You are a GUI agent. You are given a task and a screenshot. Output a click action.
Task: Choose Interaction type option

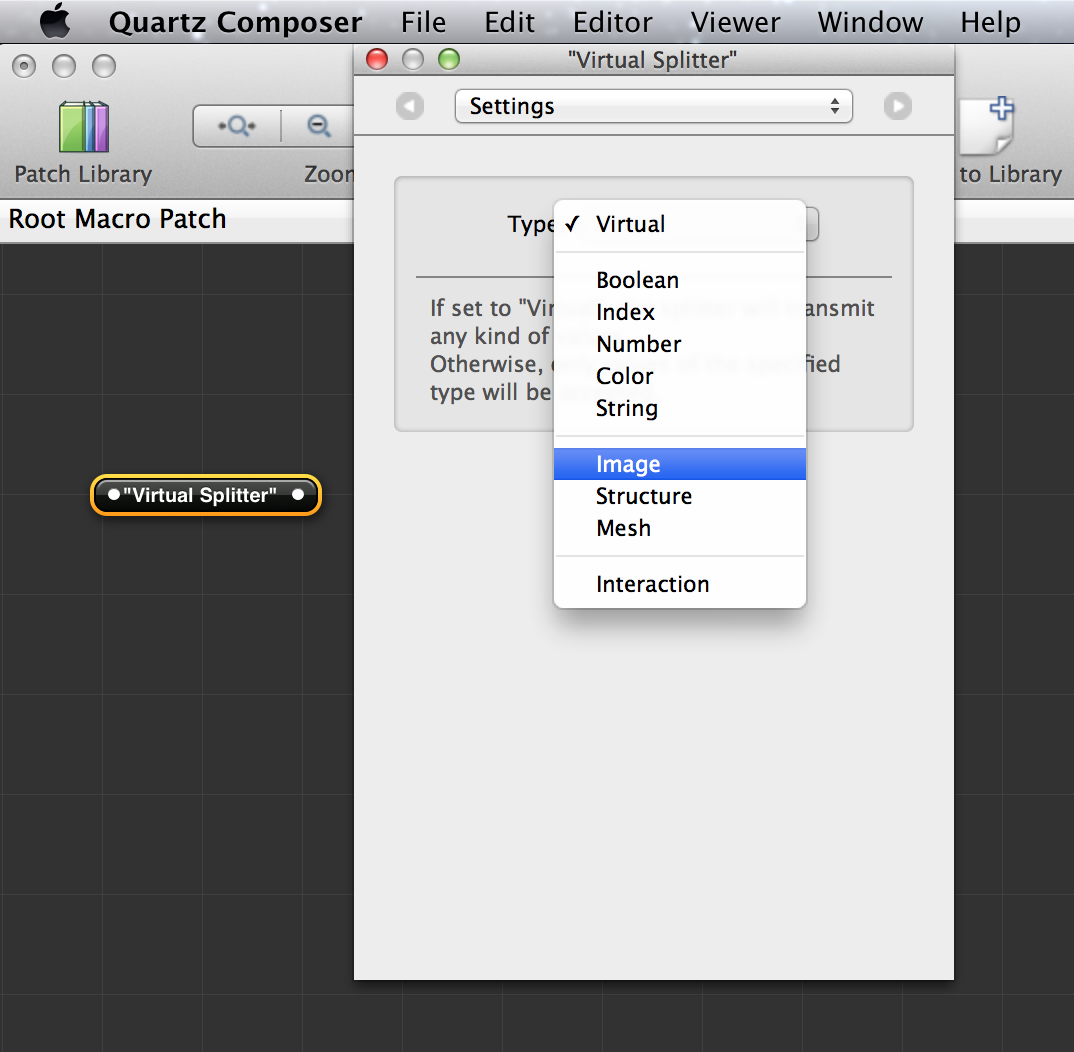[679, 584]
